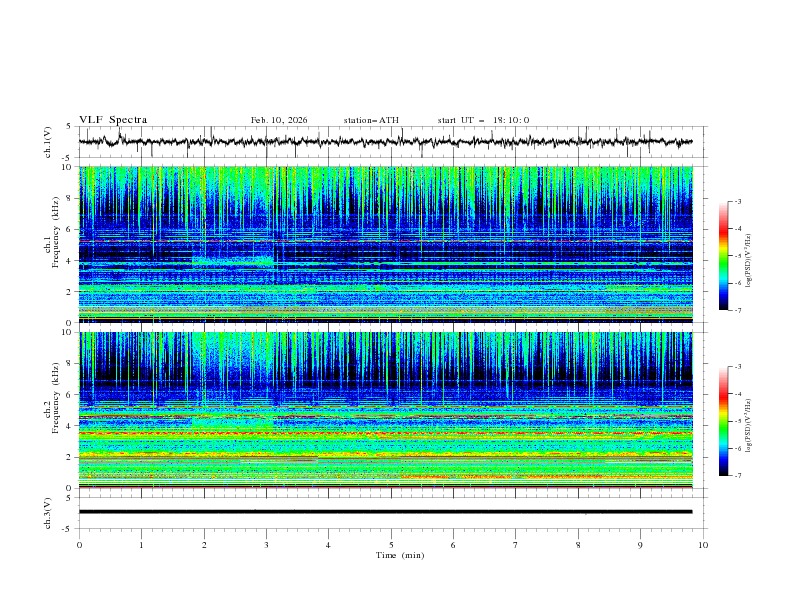Image resolution: width=792 pixels, height=612 pixels.
Task: Click the ch.1 voltage waveform trace
Action: click(x=385, y=142)
